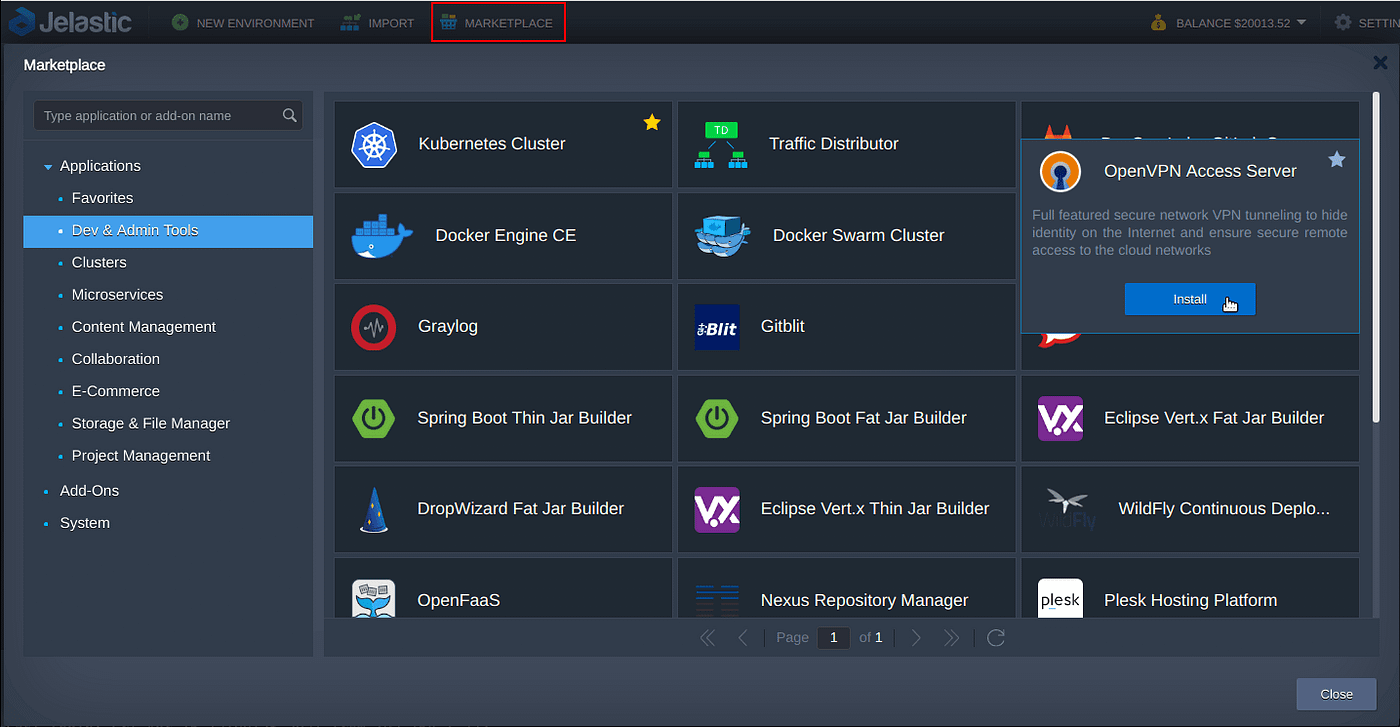Click the OpenVPN Access Server logo

[1060, 172]
